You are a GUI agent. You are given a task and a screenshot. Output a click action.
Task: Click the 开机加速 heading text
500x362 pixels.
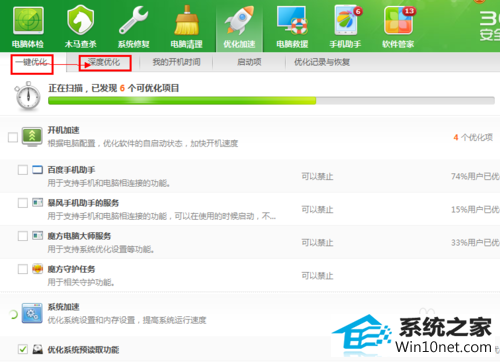pyautogui.click(x=63, y=130)
